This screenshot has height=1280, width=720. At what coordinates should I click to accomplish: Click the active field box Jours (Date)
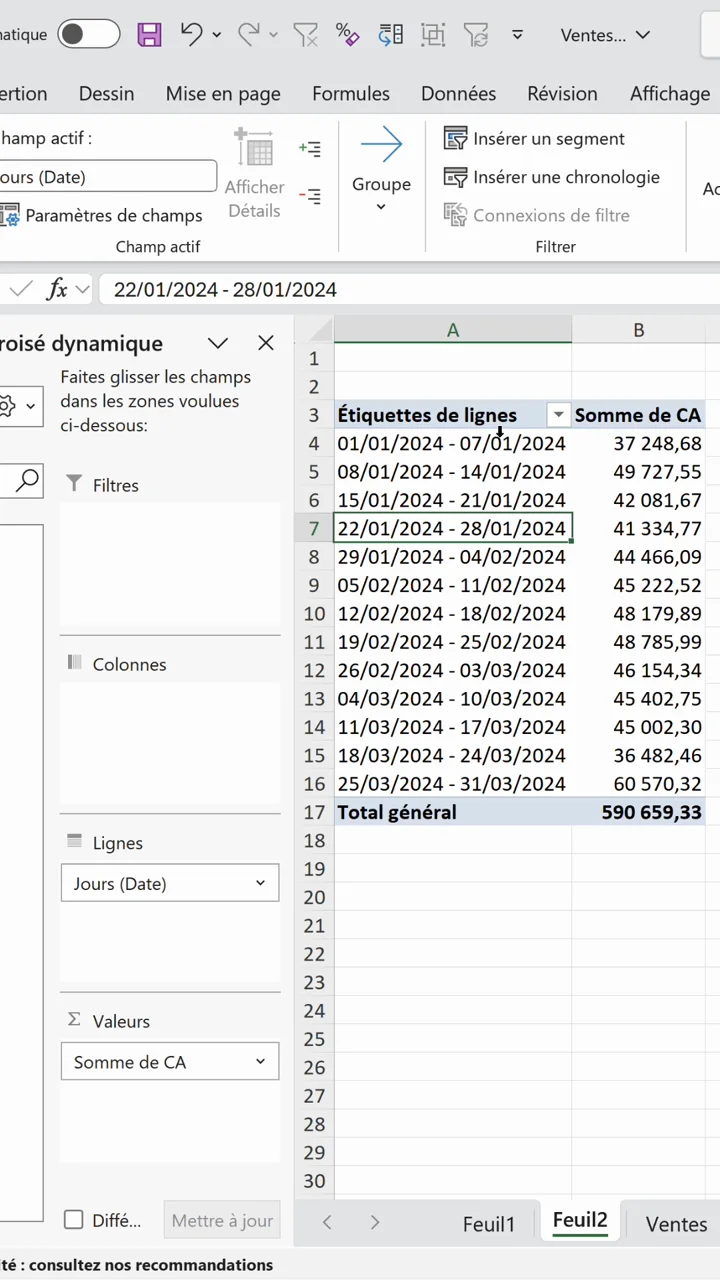[107, 177]
